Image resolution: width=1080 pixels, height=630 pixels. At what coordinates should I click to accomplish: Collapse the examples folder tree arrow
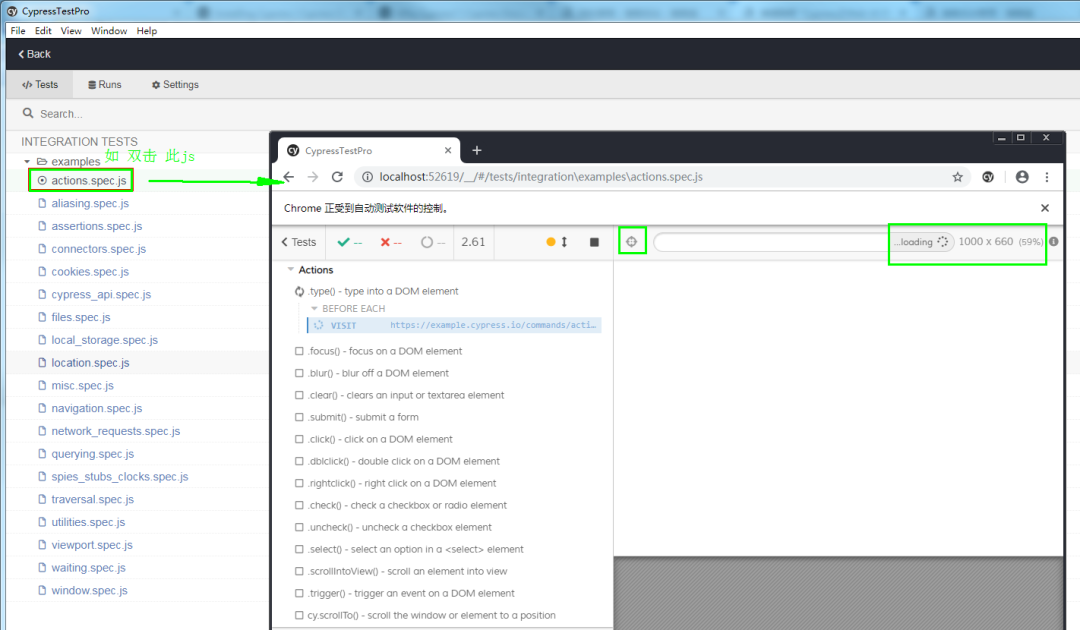tap(27, 161)
